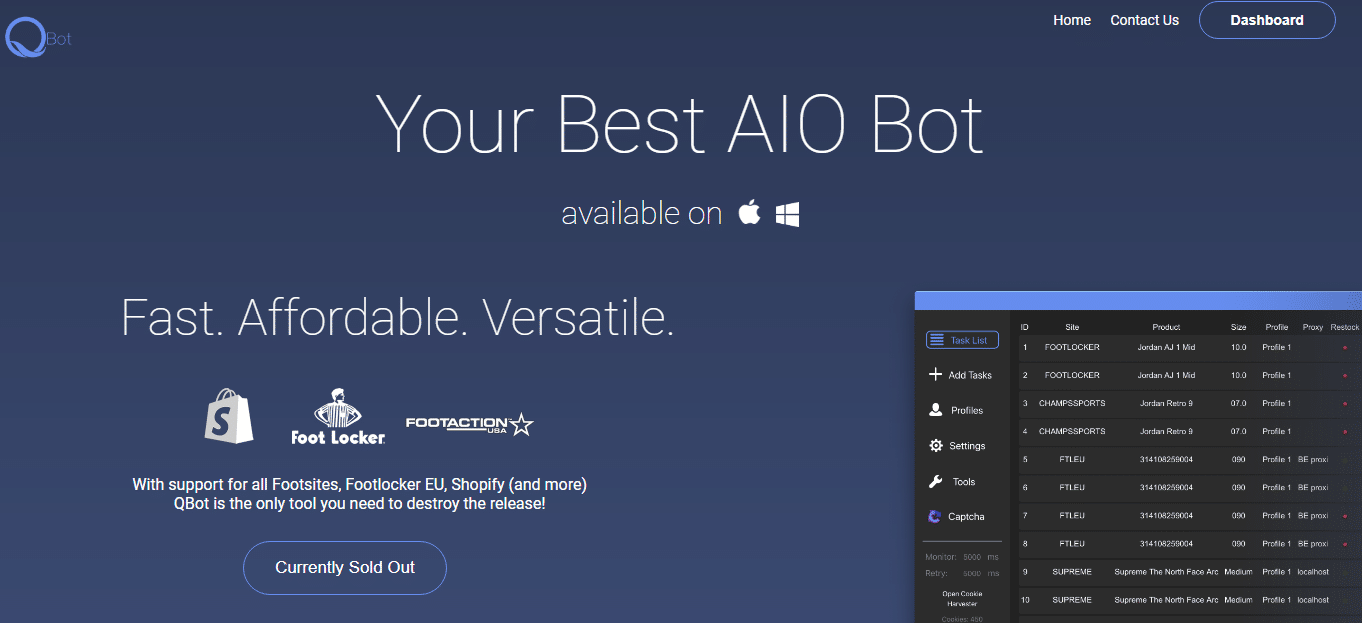Click the Footaction USA logo

[469, 424]
